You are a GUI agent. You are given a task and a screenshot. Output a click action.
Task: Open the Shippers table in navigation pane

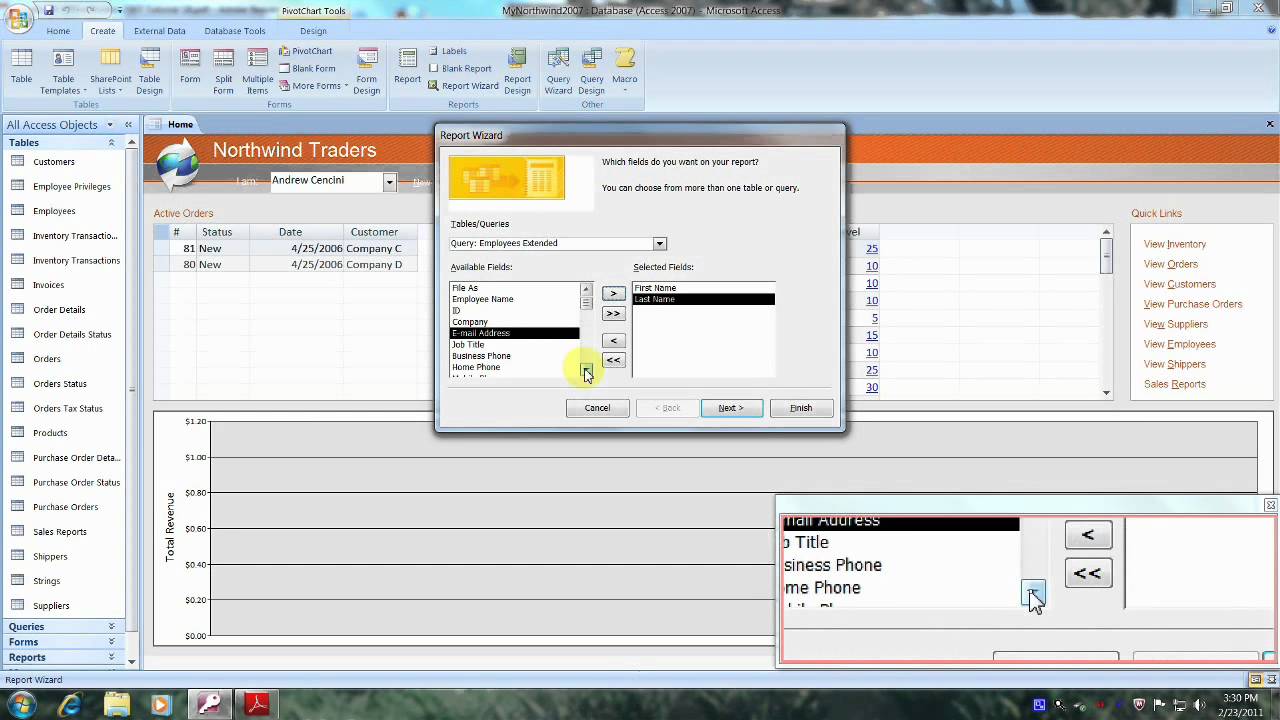(x=50, y=556)
